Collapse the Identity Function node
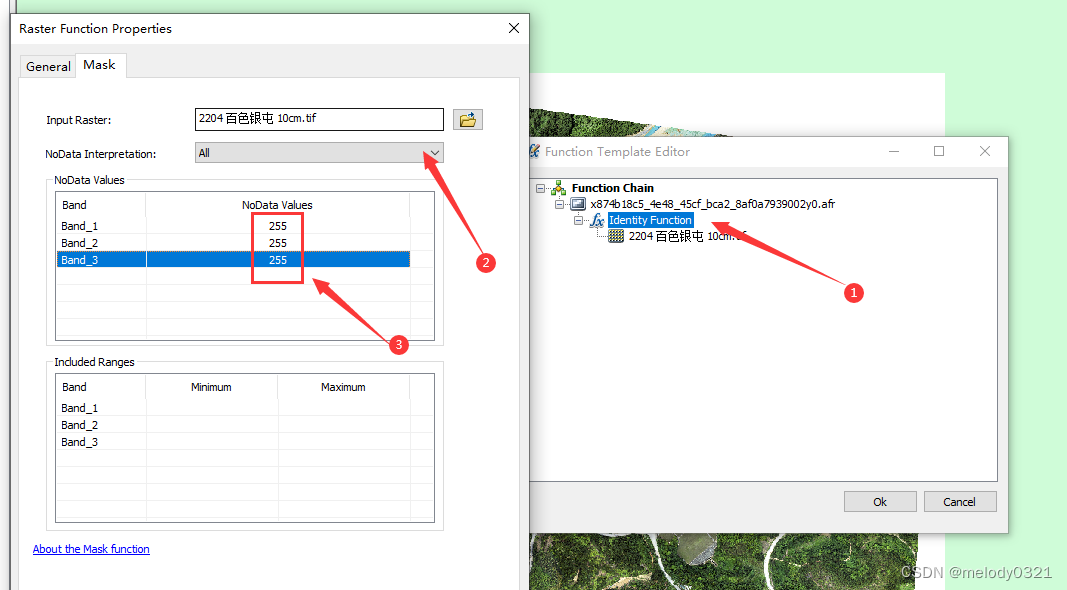 [x=578, y=220]
